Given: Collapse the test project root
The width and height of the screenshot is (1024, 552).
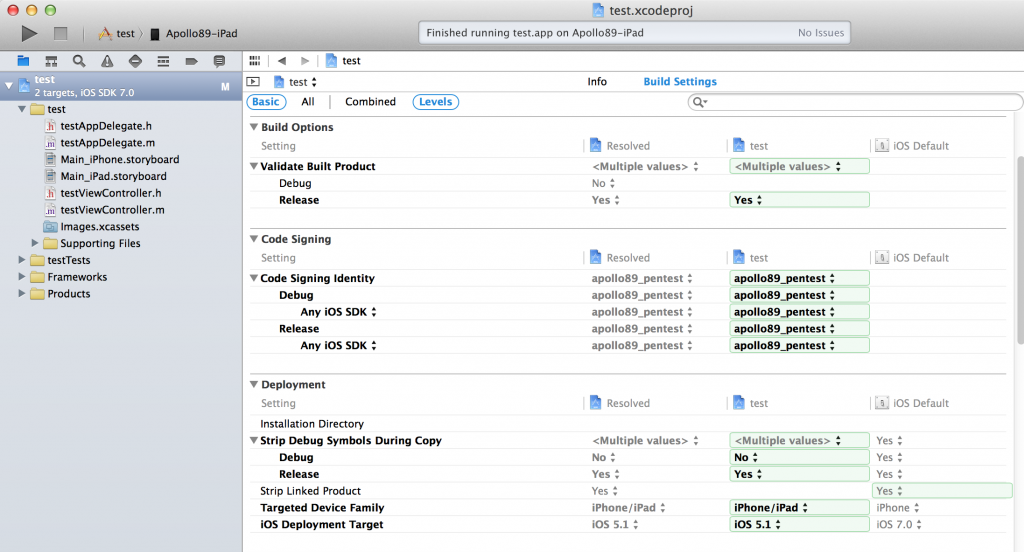Looking at the screenshot, I should (8, 85).
